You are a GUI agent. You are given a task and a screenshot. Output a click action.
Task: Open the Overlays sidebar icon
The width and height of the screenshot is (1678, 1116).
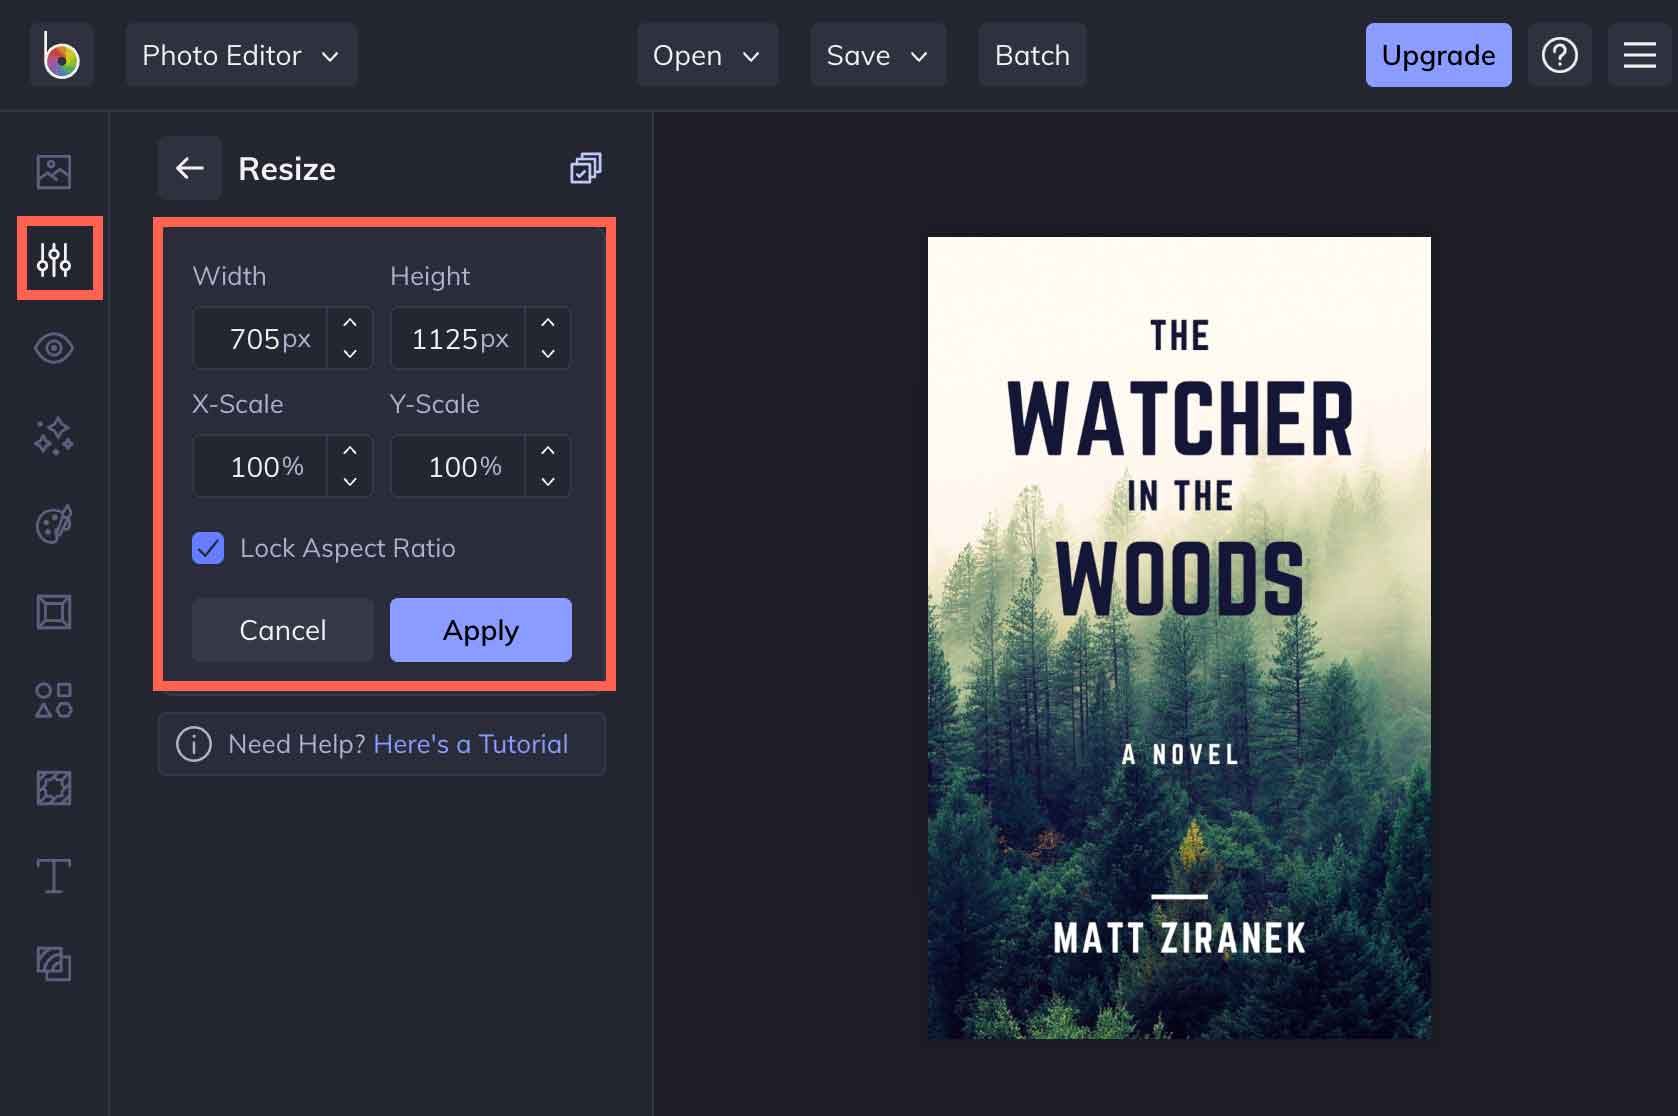(x=54, y=788)
